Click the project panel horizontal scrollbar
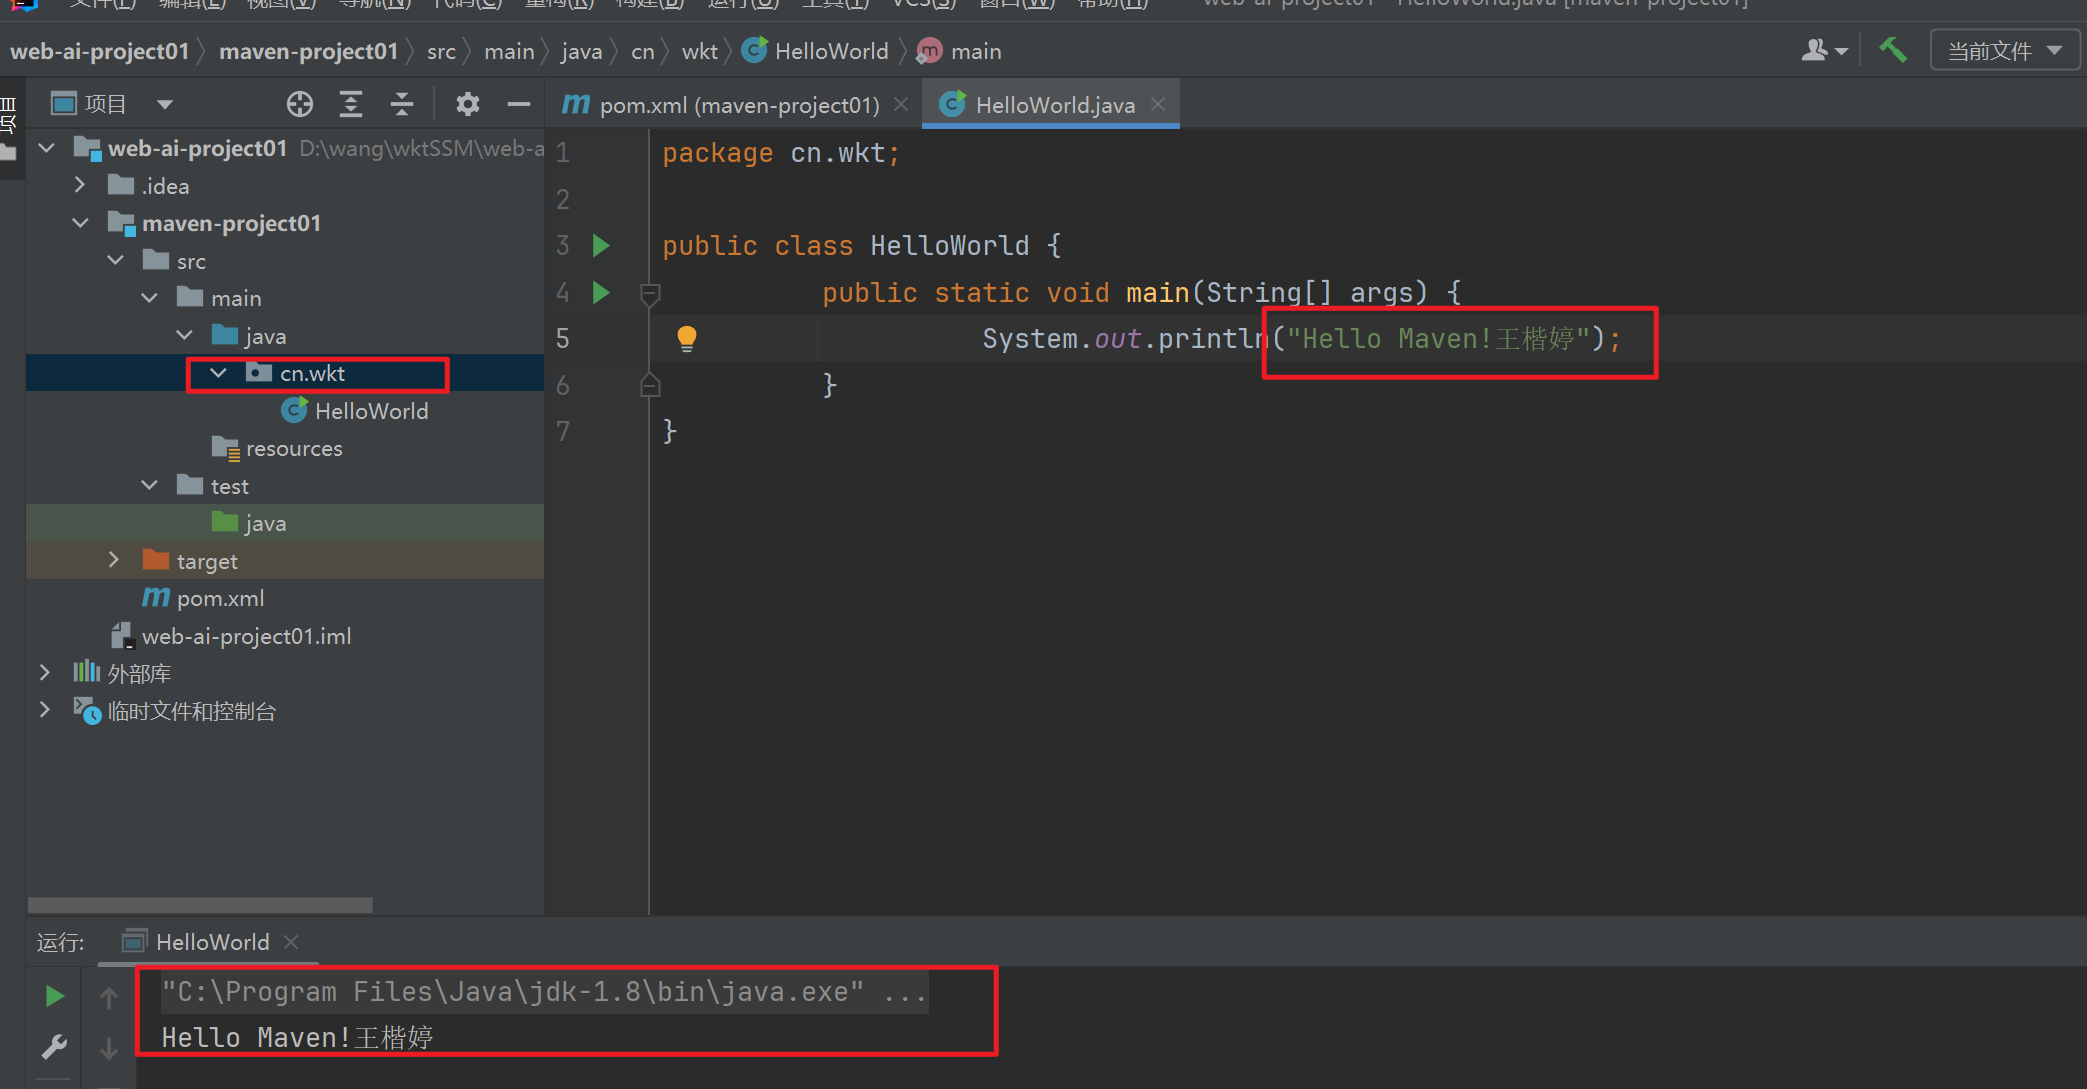The width and height of the screenshot is (2087, 1089). pyautogui.click(x=200, y=904)
